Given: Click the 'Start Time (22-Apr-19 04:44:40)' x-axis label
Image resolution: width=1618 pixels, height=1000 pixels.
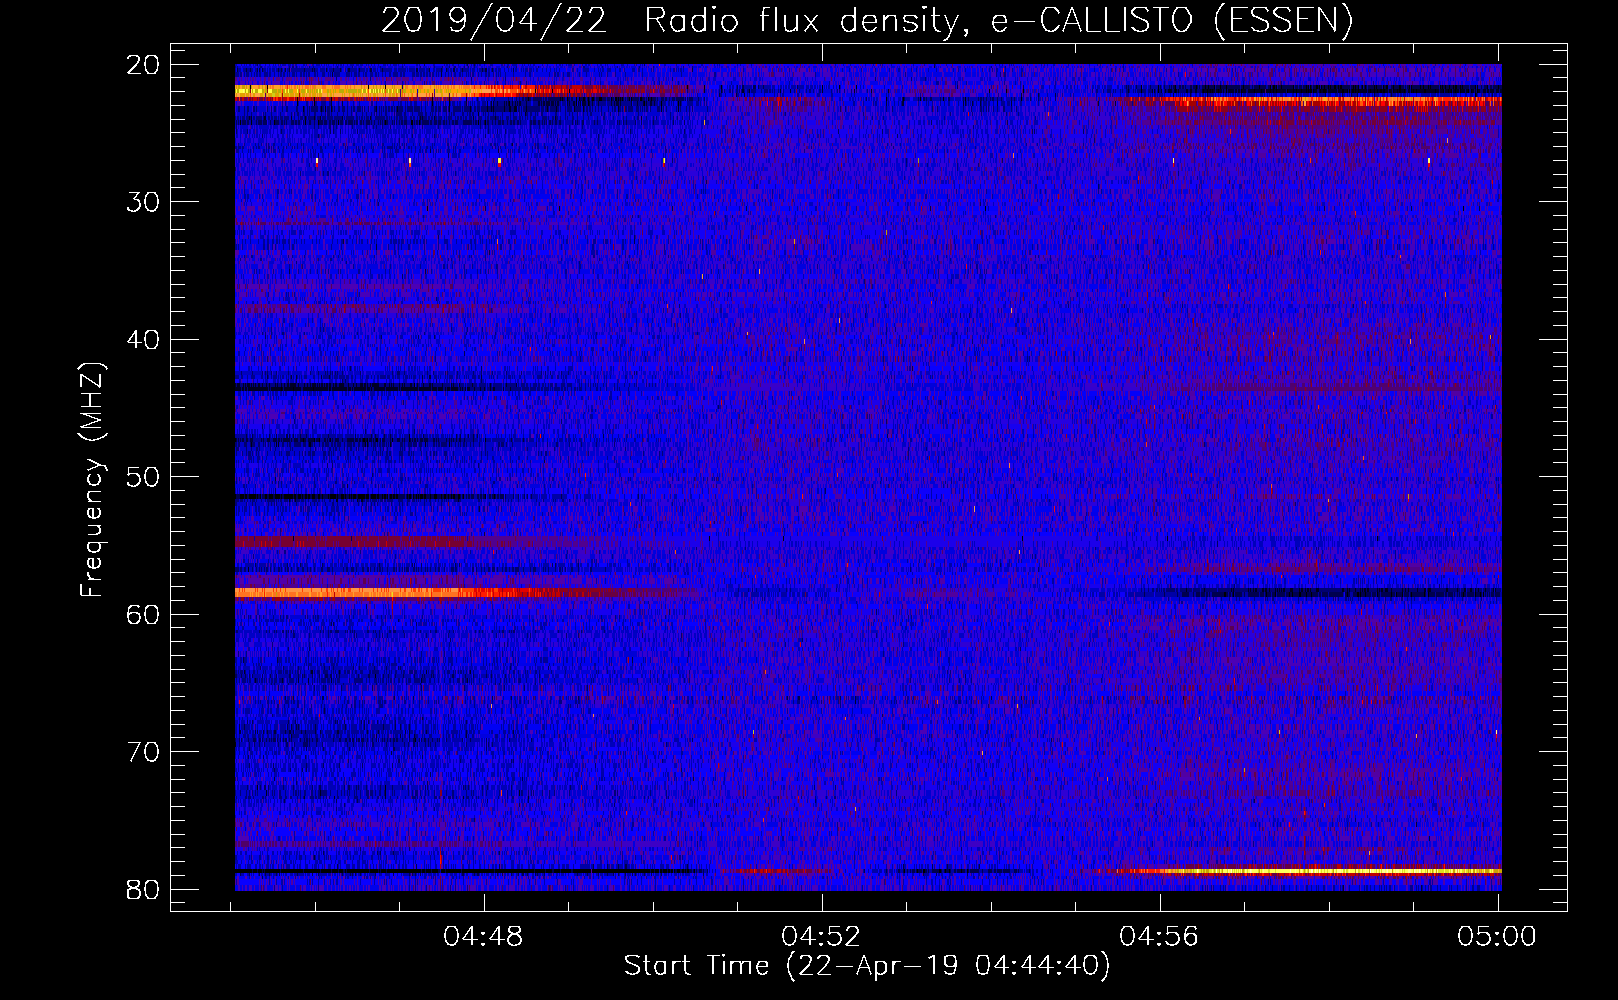Looking at the screenshot, I should pyautogui.click(x=867, y=966).
